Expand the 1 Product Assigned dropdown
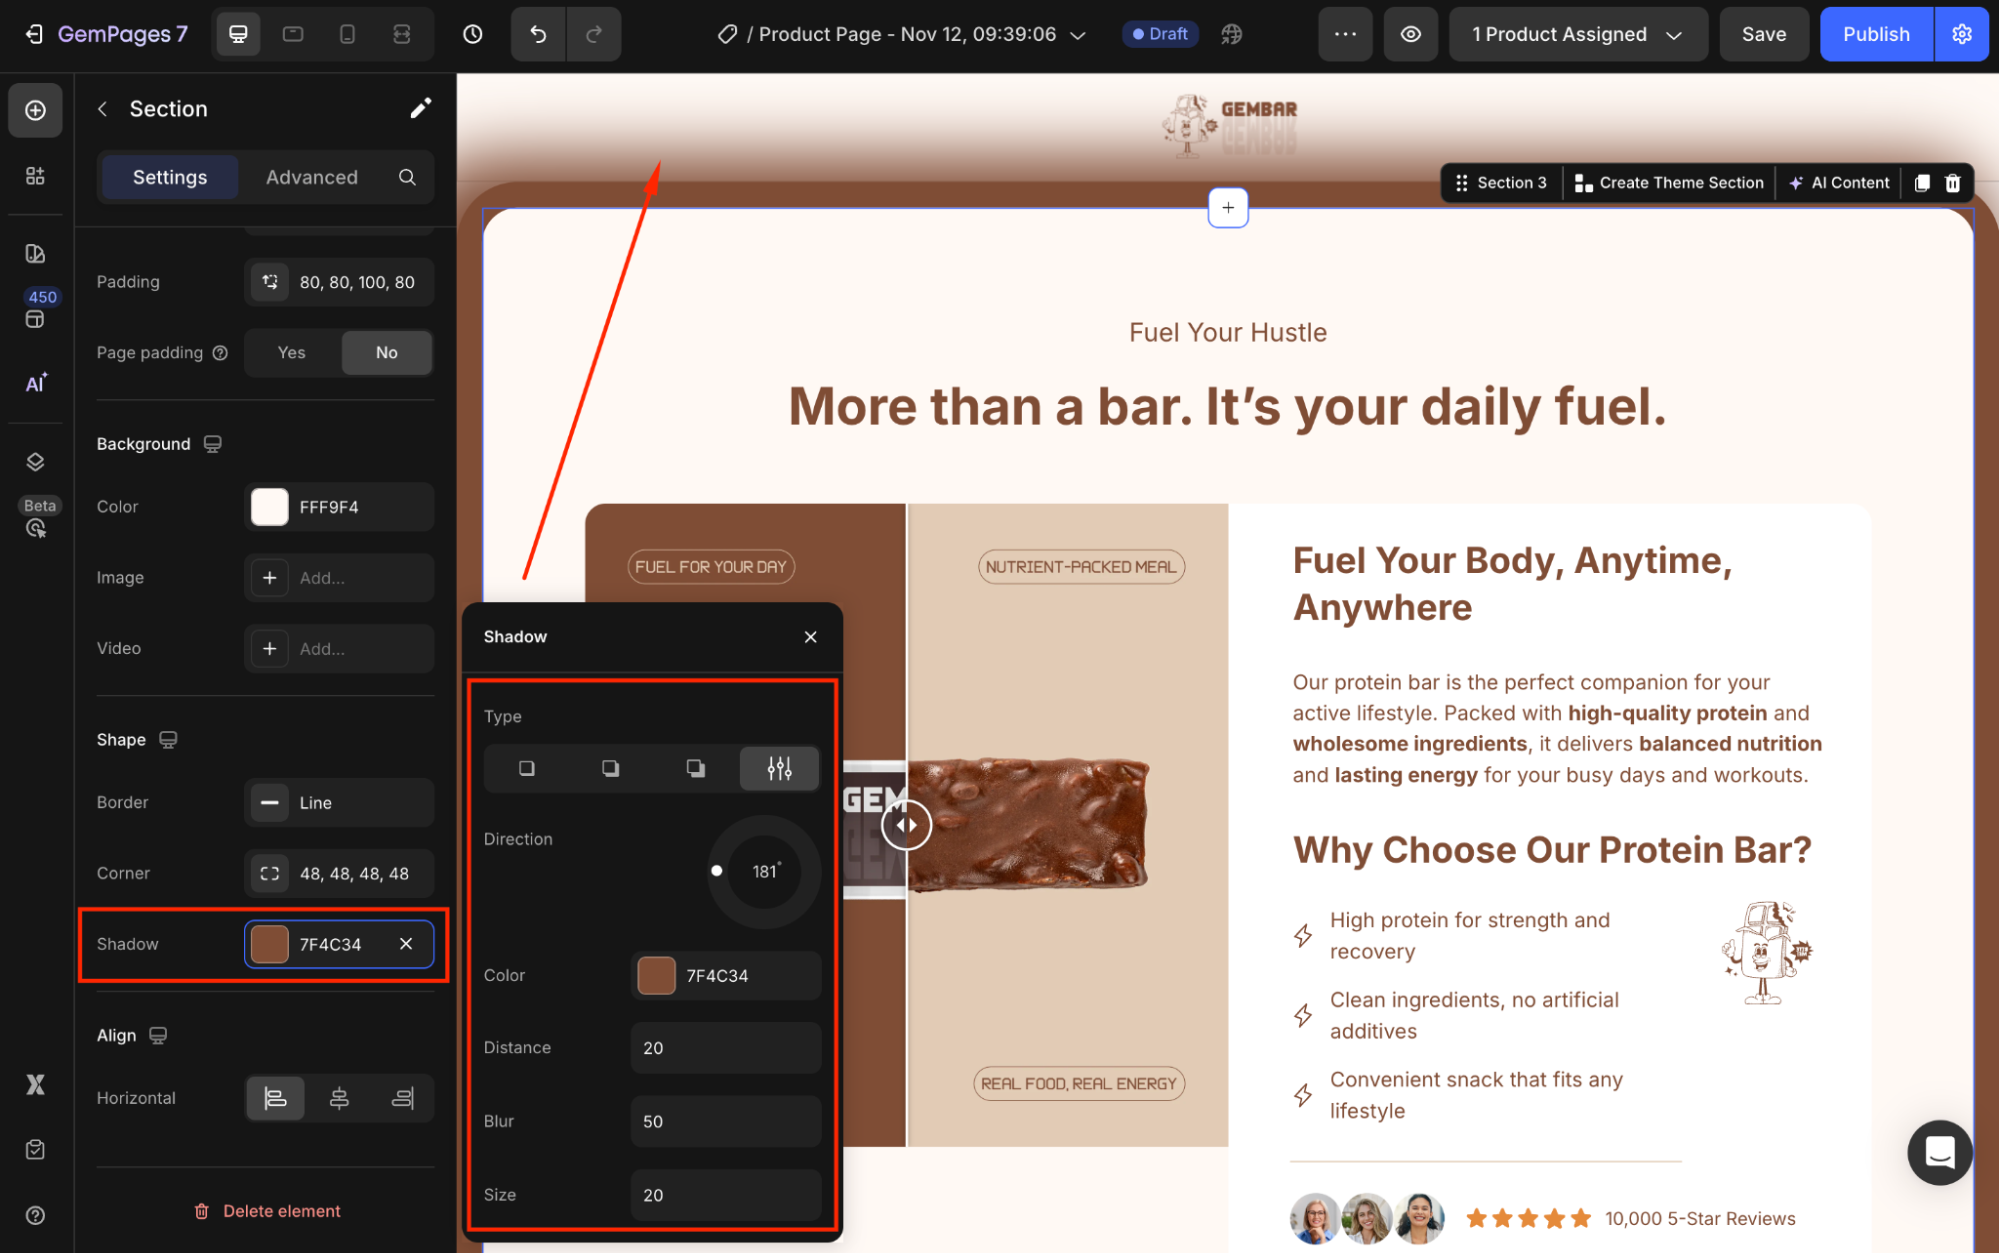This screenshot has height=1254, width=1999. tap(1577, 34)
